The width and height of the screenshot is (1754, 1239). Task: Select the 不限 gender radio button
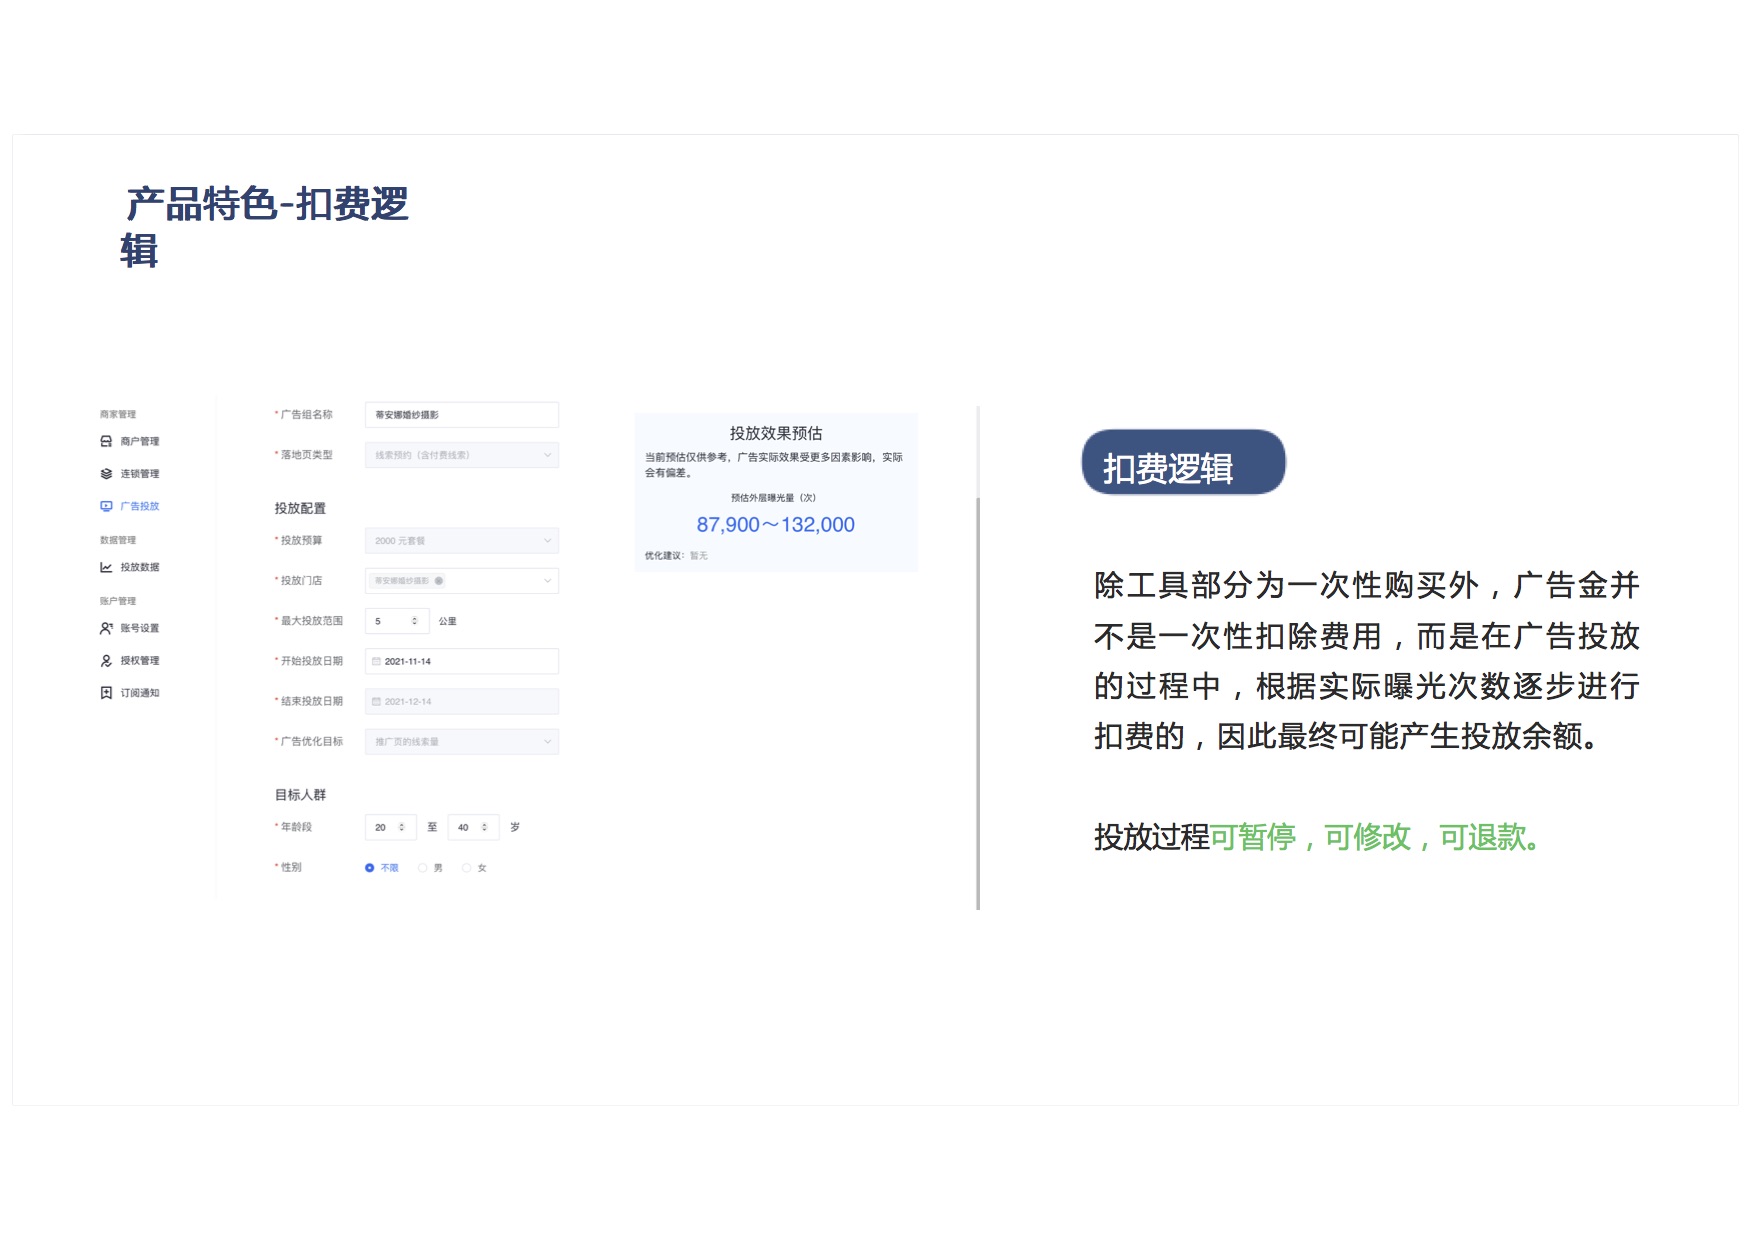(370, 868)
